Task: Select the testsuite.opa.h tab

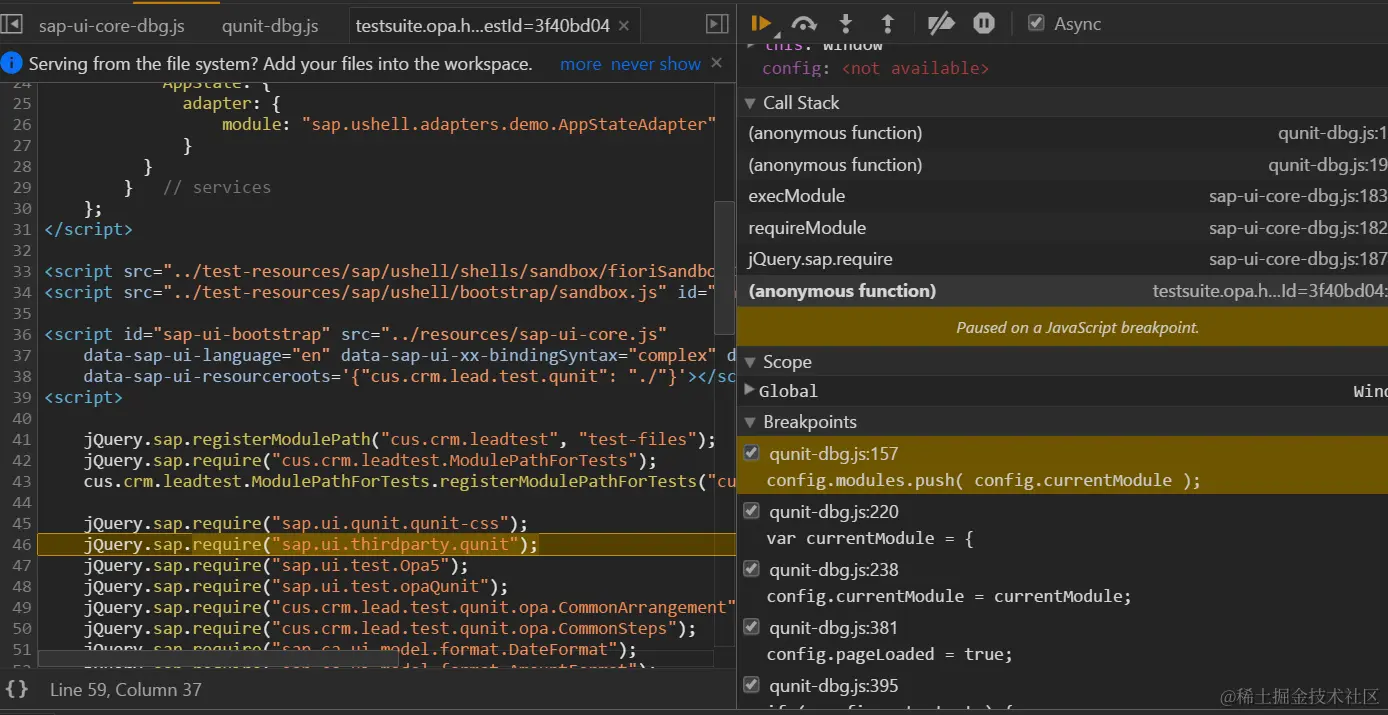Action: tap(482, 26)
